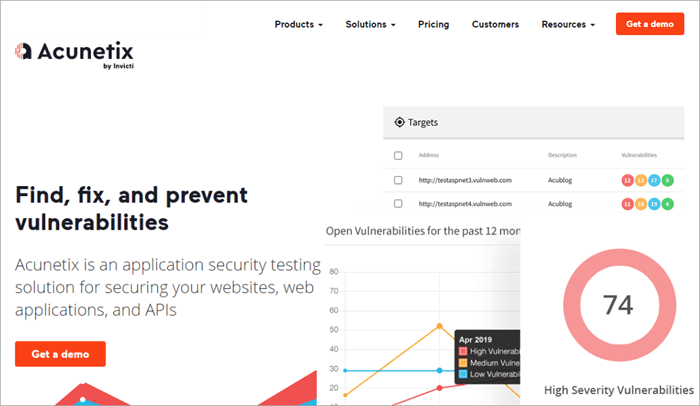Click the http://testaspnet3.vulnweb.com address
The height and width of the screenshot is (406, 700).
[x=465, y=180]
